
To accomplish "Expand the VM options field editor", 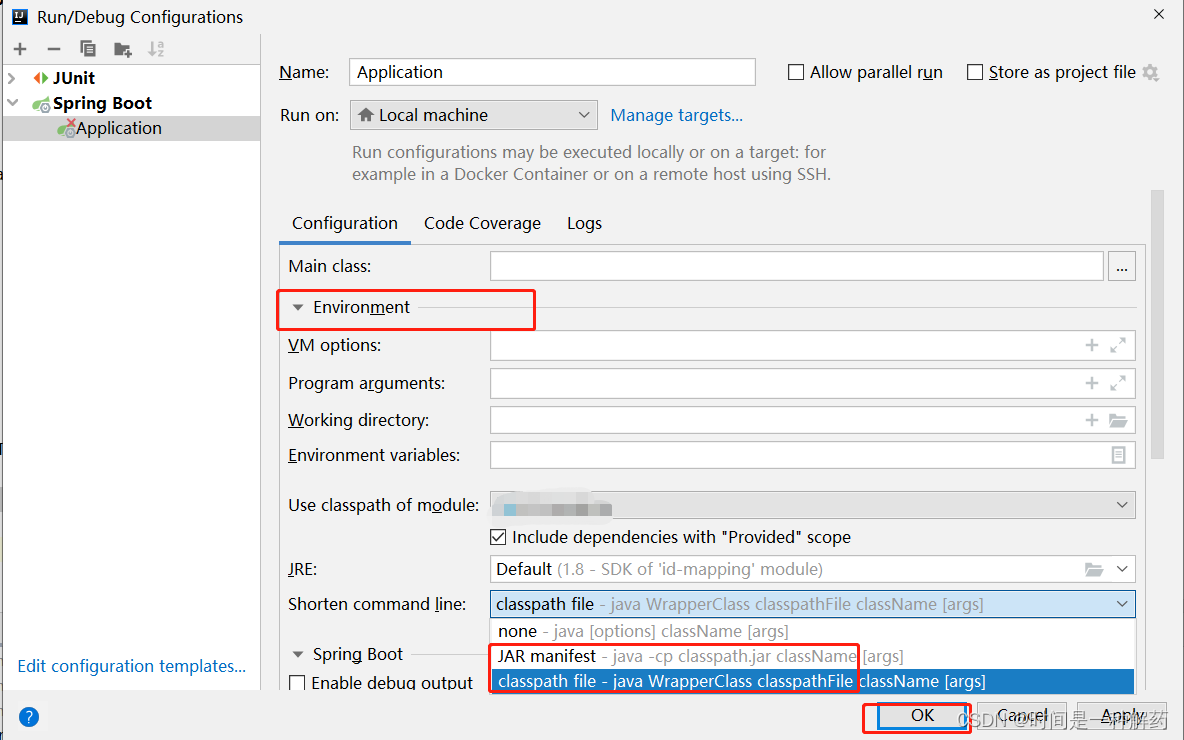I will 1118,345.
